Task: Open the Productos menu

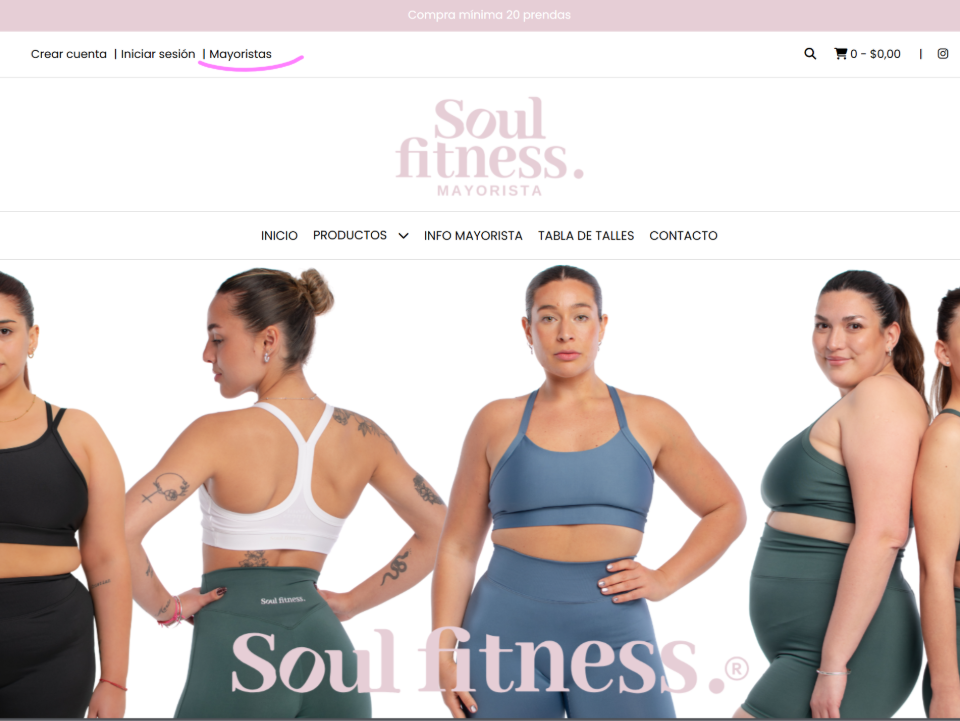Action: coord(350,236)
